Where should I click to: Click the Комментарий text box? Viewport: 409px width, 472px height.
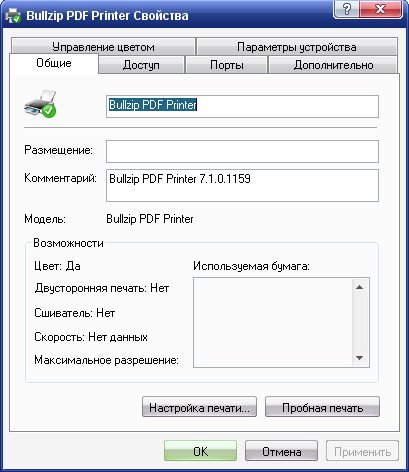pyautogui.click(x=242, y=185)
